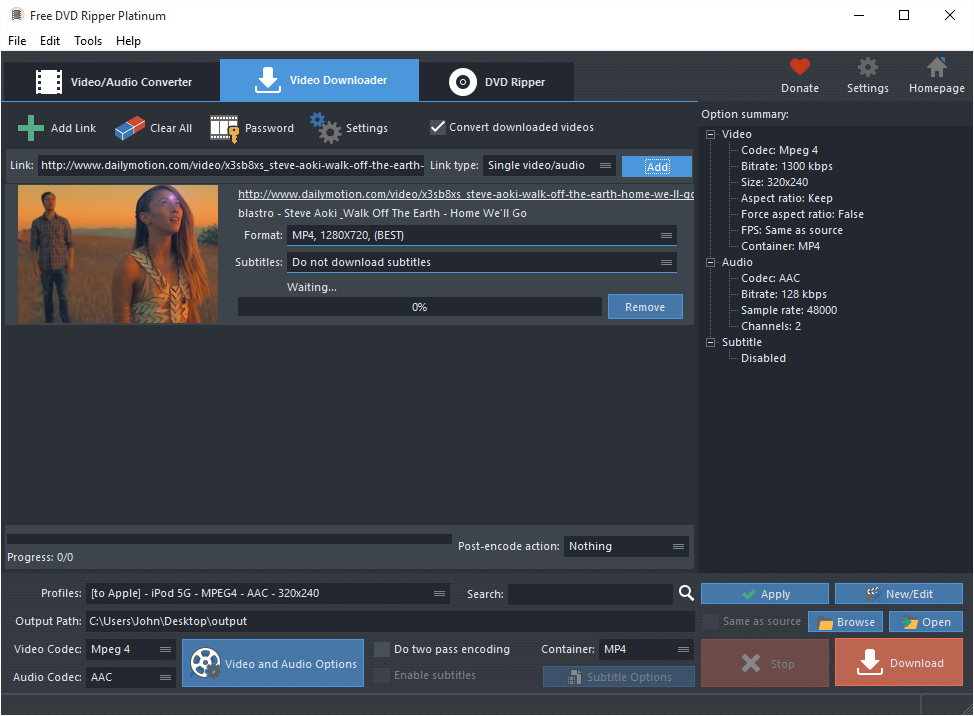Collapse the Video tree node

711,134
